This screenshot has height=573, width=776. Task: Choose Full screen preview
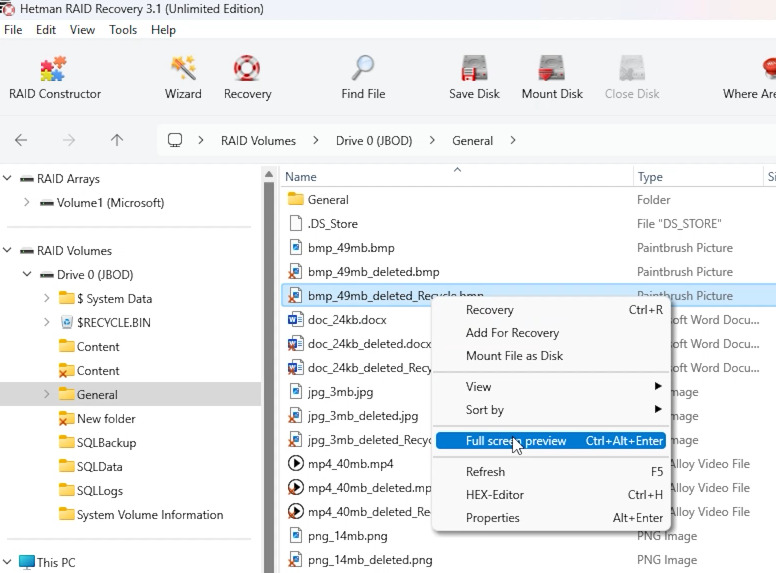pos(550,440)
